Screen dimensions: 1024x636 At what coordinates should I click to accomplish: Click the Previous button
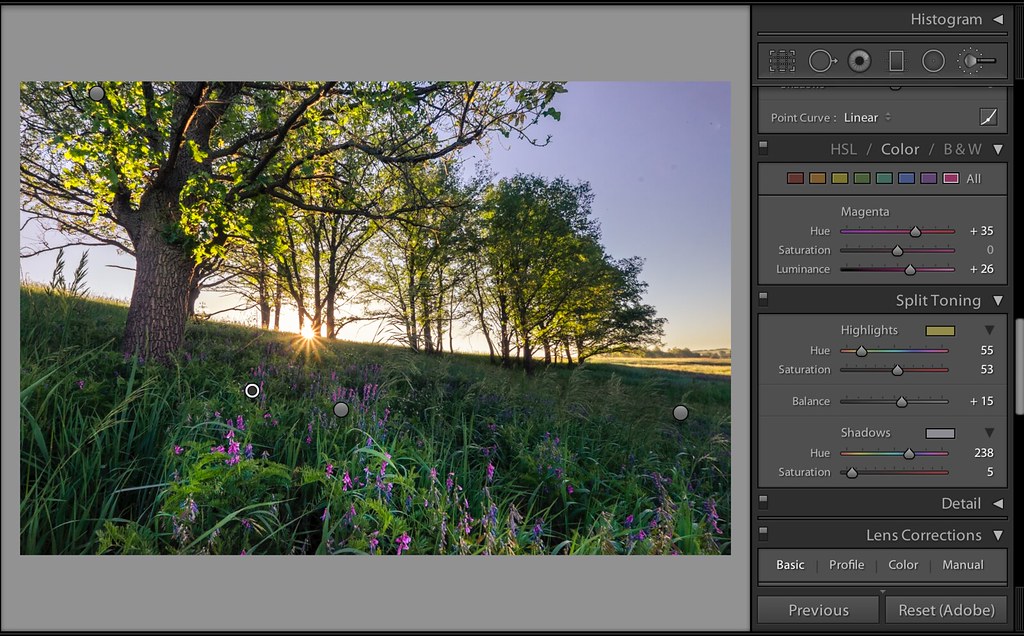click(817, 610)
